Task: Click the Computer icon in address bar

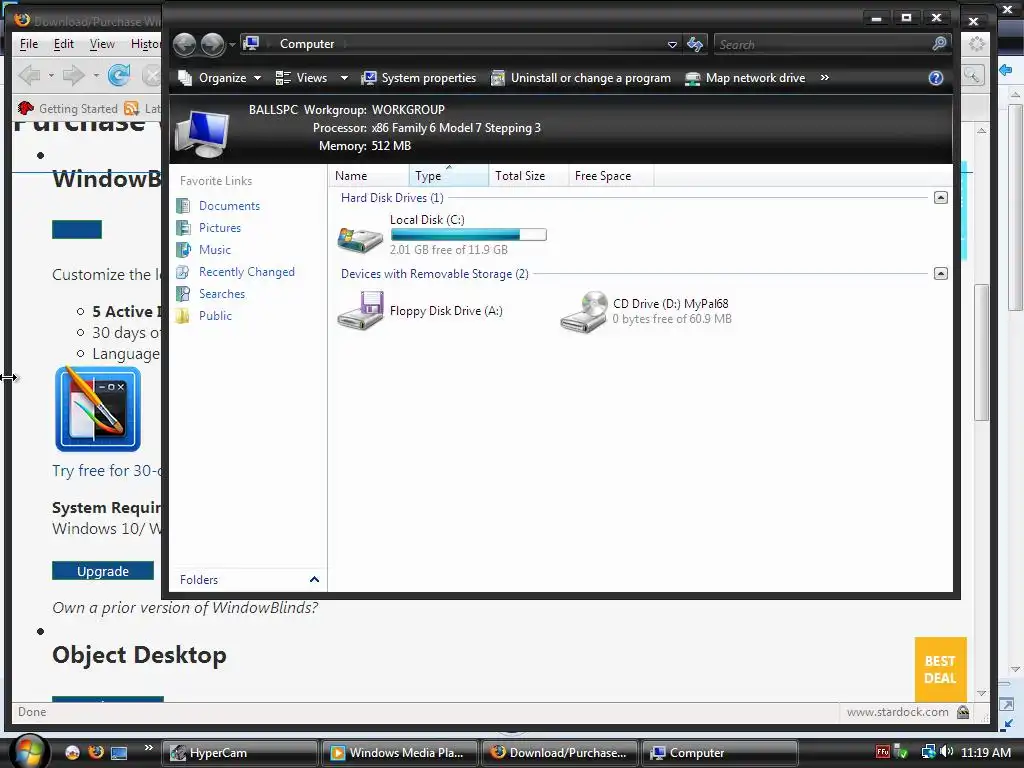Action: click(251, 44)
